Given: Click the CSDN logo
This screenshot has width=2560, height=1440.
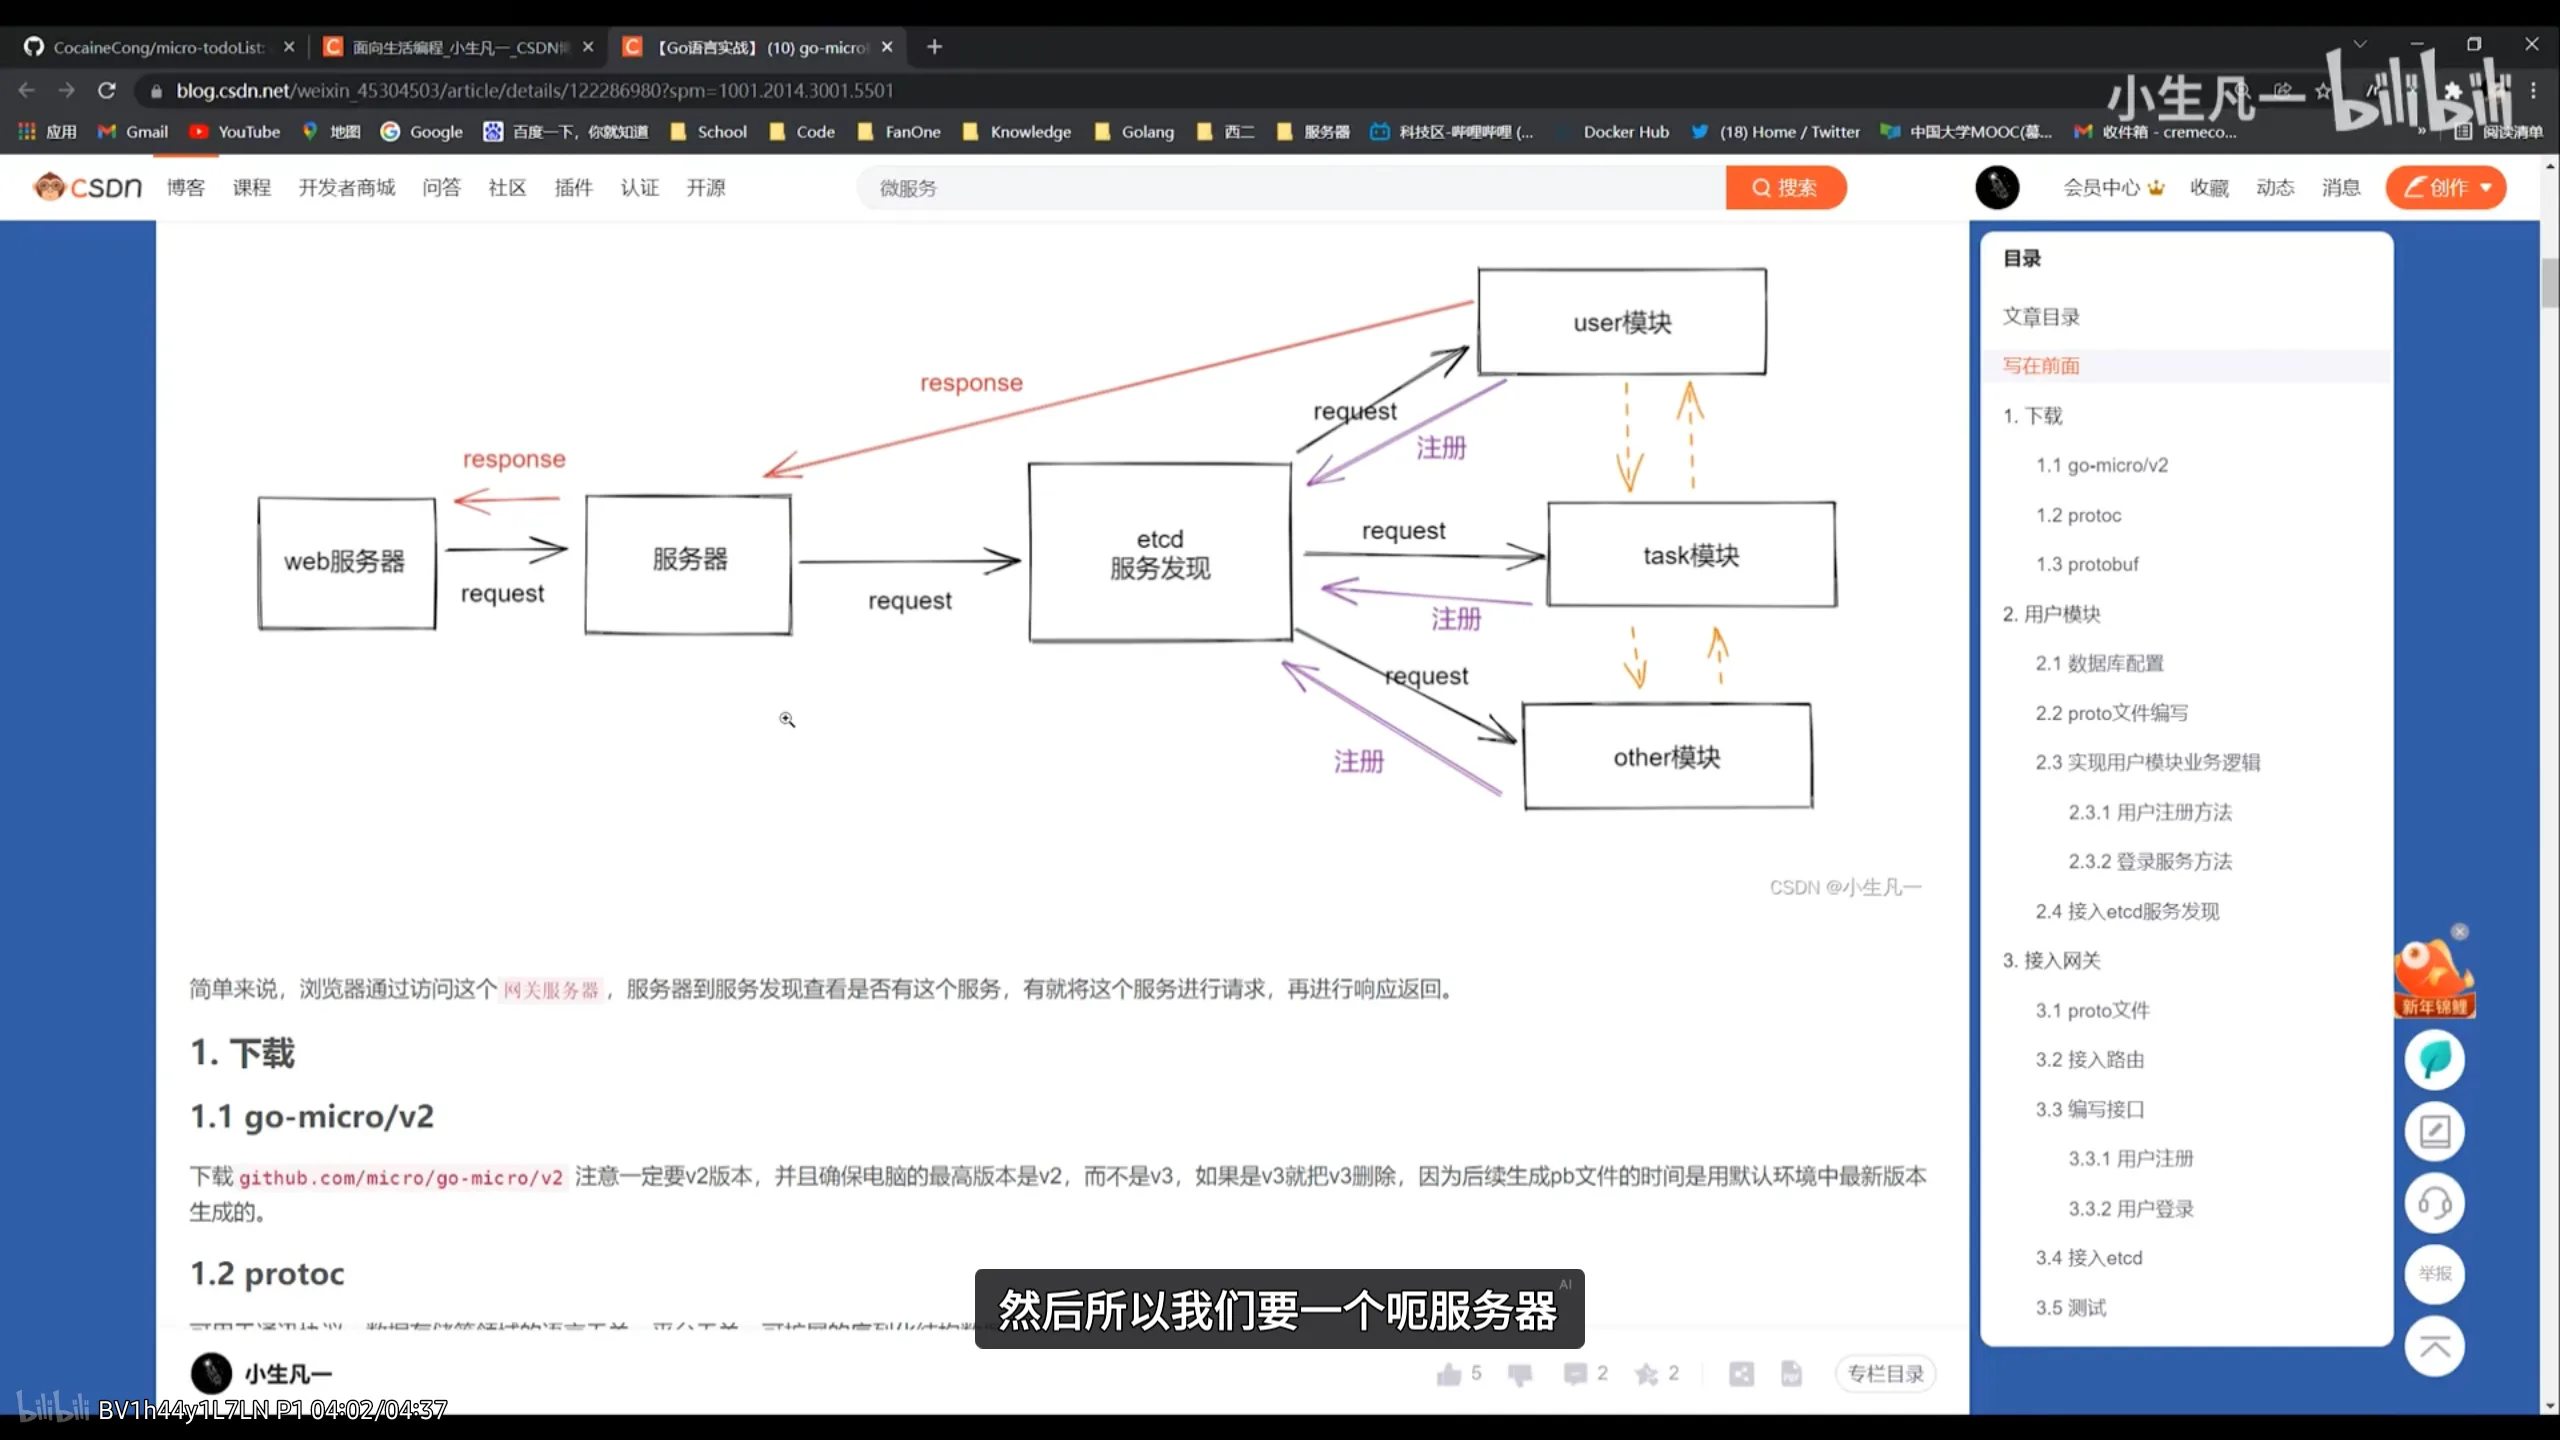Looking at the screenshot, I should click(88, 187).
